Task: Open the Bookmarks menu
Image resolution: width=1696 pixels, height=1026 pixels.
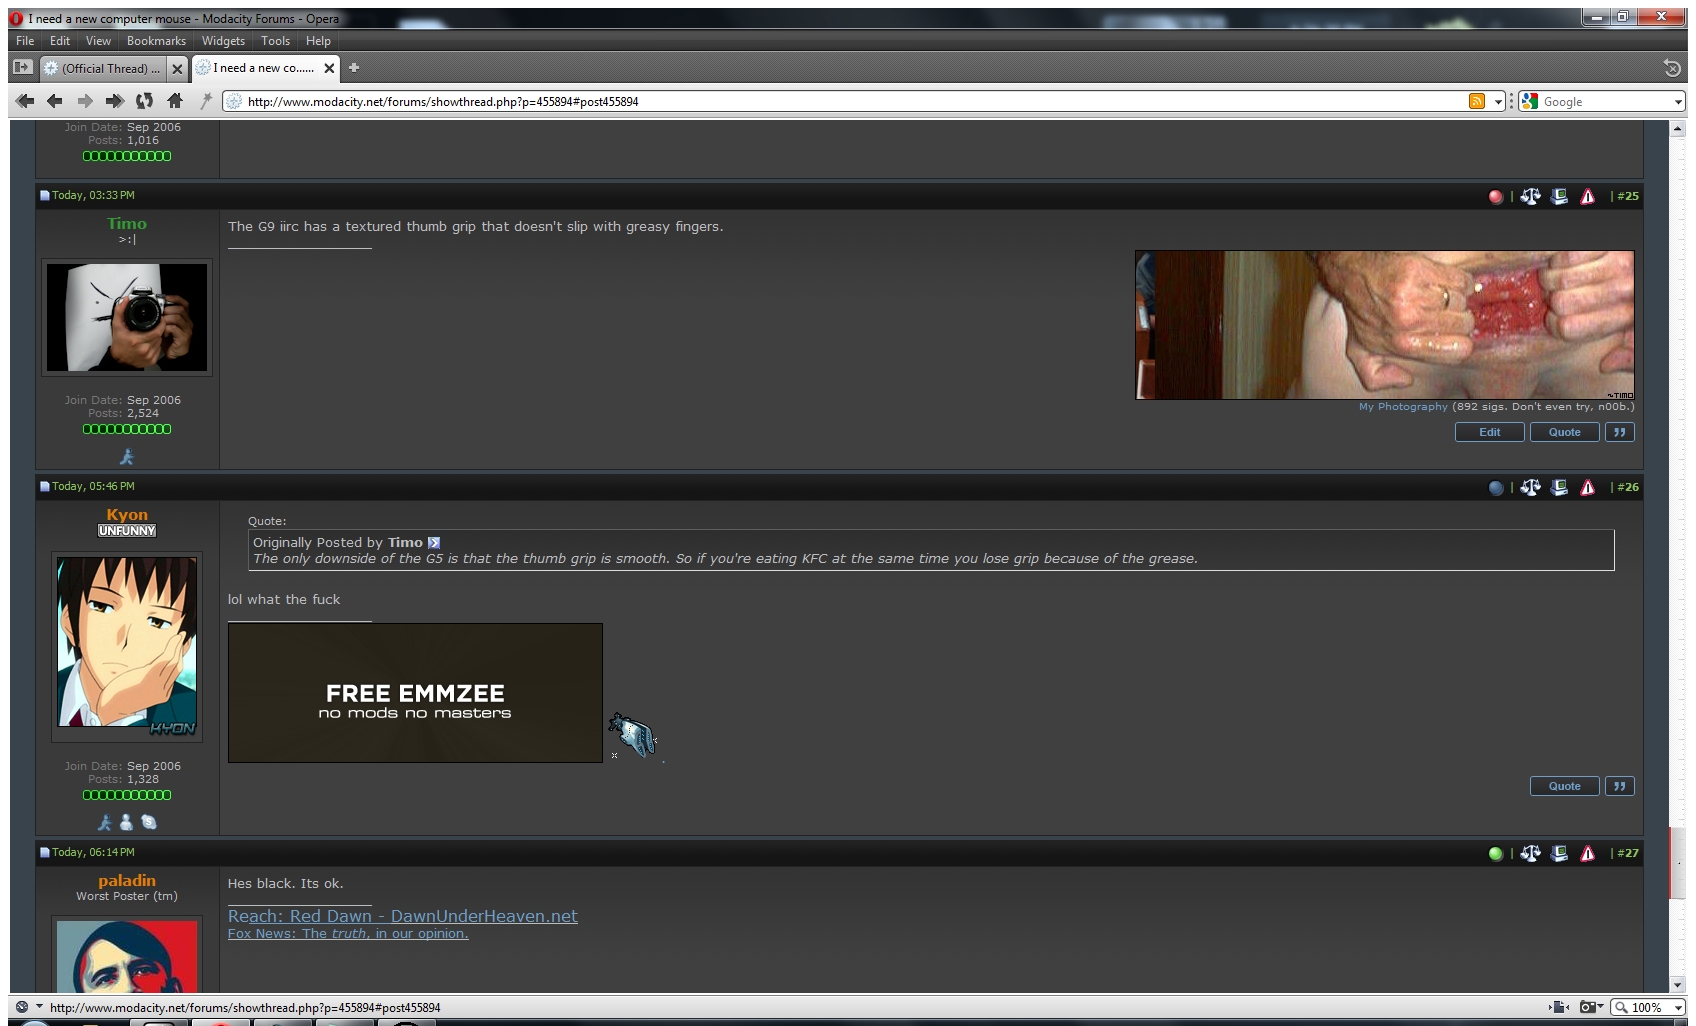Action: pyautogui.click(x=156, y=41)
